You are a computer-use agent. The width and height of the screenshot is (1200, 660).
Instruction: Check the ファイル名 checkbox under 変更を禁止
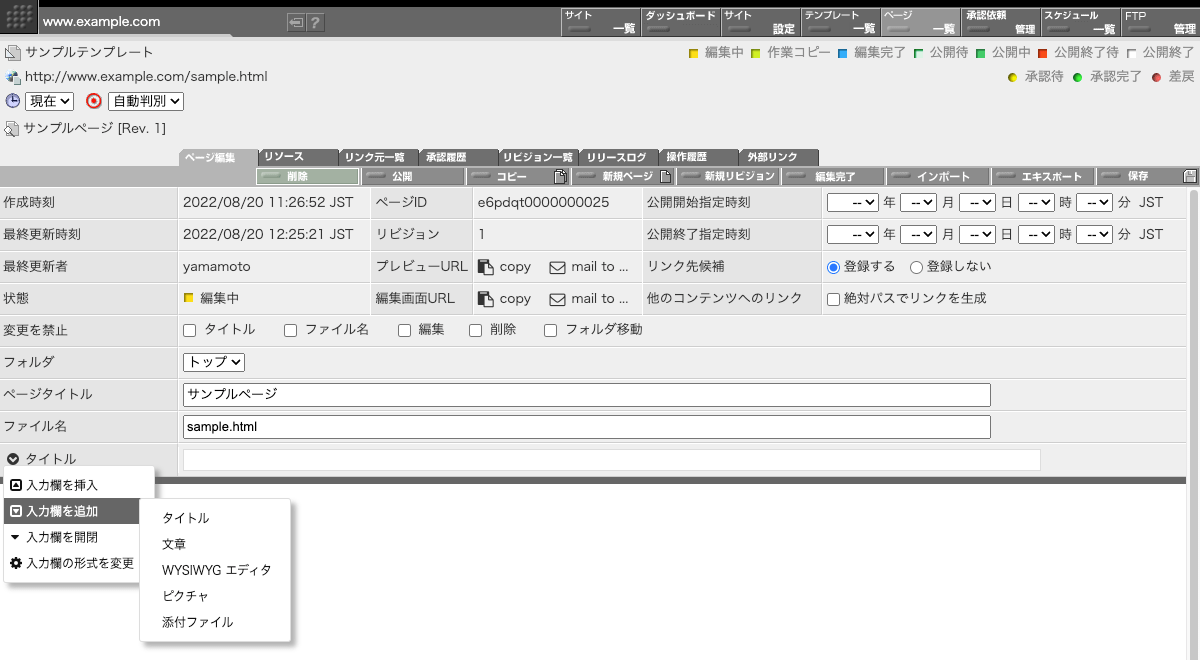tap(289, 330)
